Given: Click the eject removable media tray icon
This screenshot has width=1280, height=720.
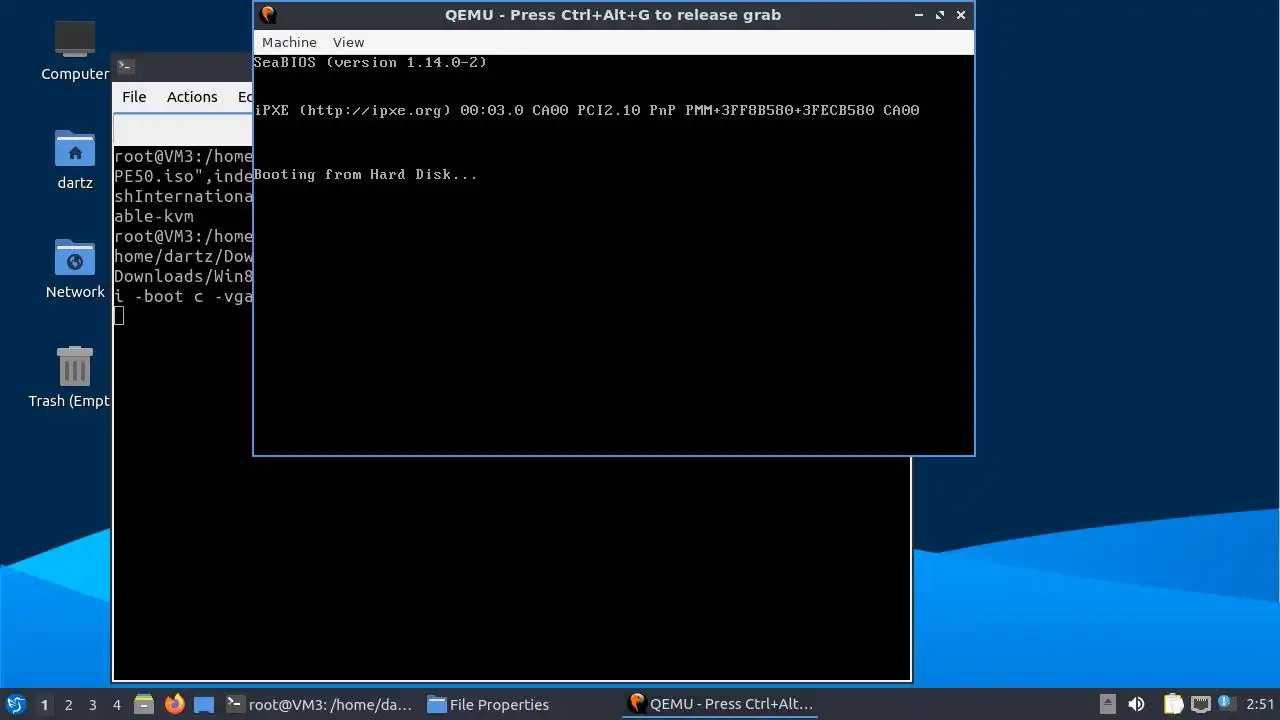Looking at the screenshot, I should coord(1108,704).
